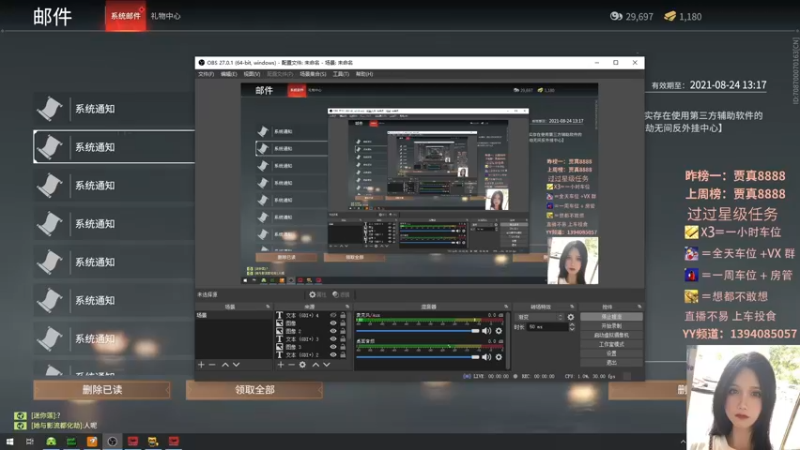The height and width of the screenshot is (450, 800).
Task: Hide the 图像 2 source
Action: (333, 331)
